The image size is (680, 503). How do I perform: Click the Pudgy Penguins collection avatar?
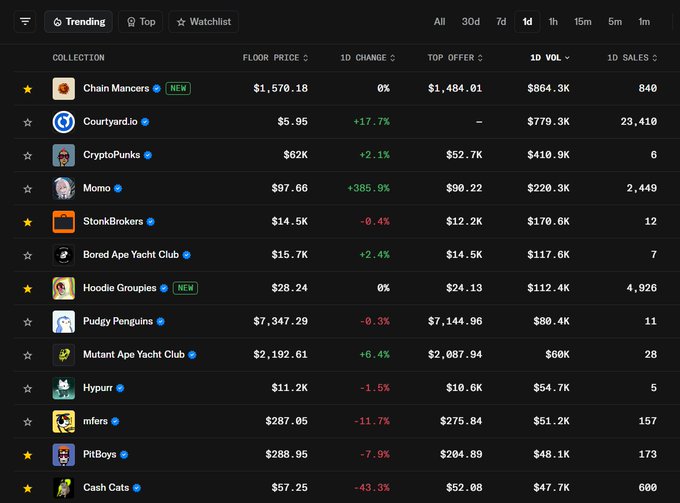[x=64, y=321]
